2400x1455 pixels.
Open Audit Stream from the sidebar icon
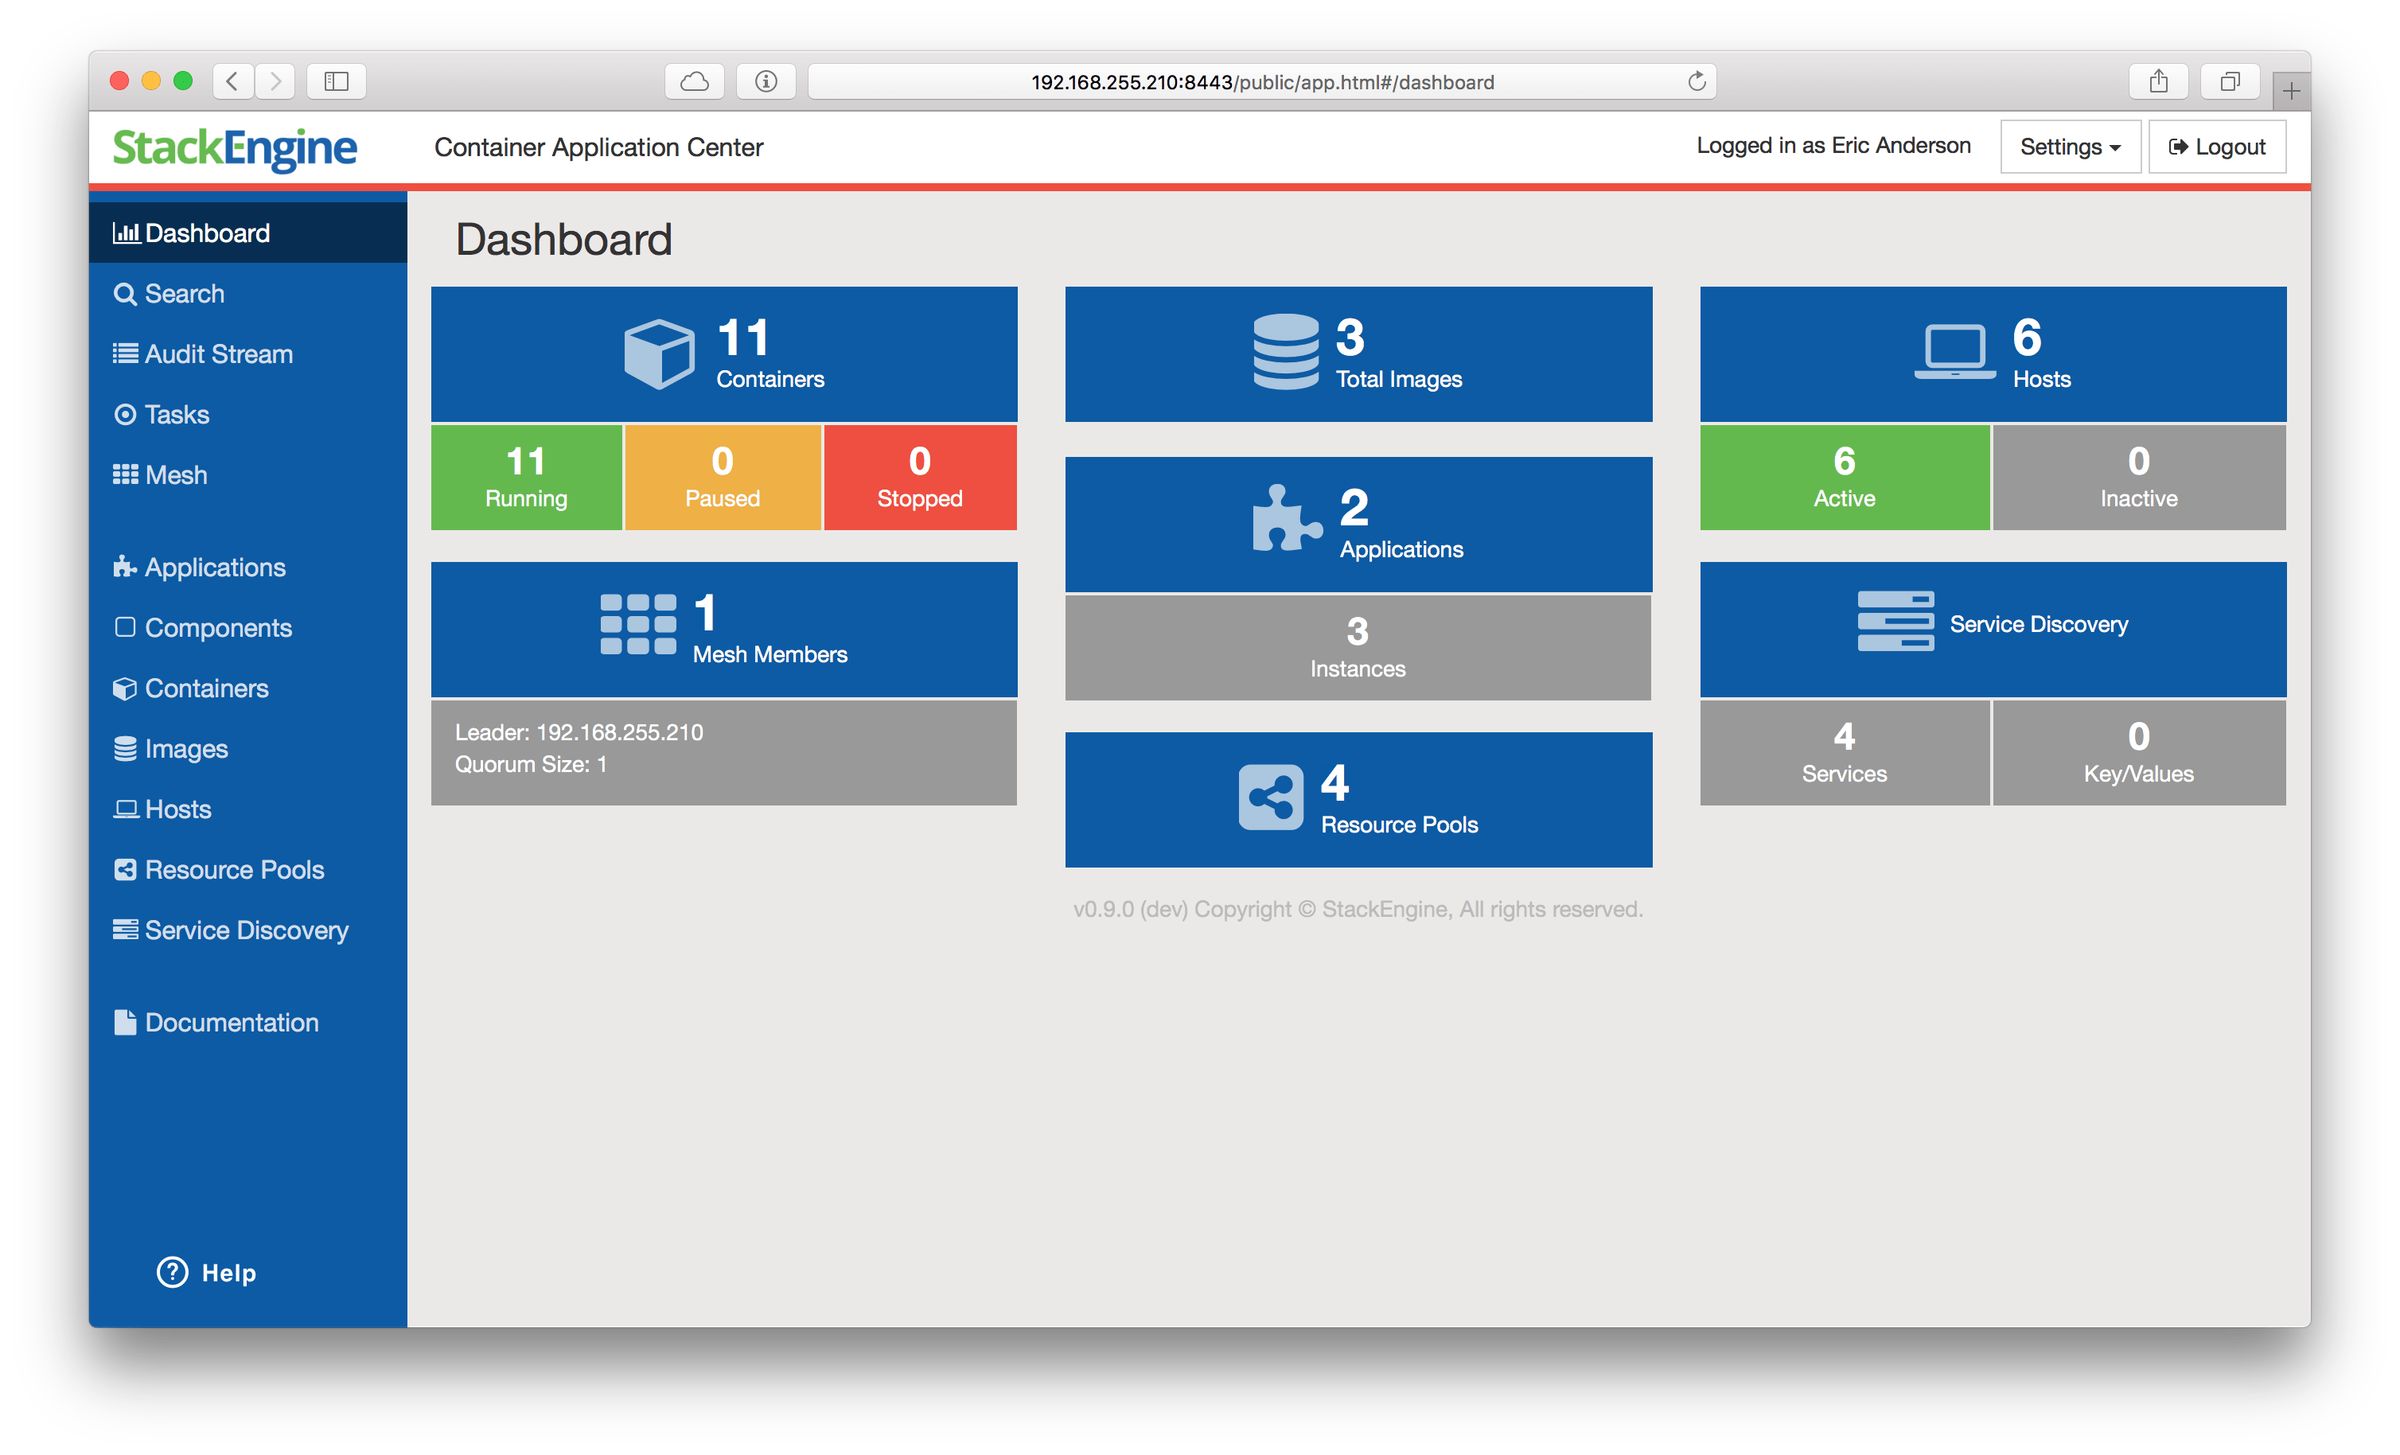[124, 353]
